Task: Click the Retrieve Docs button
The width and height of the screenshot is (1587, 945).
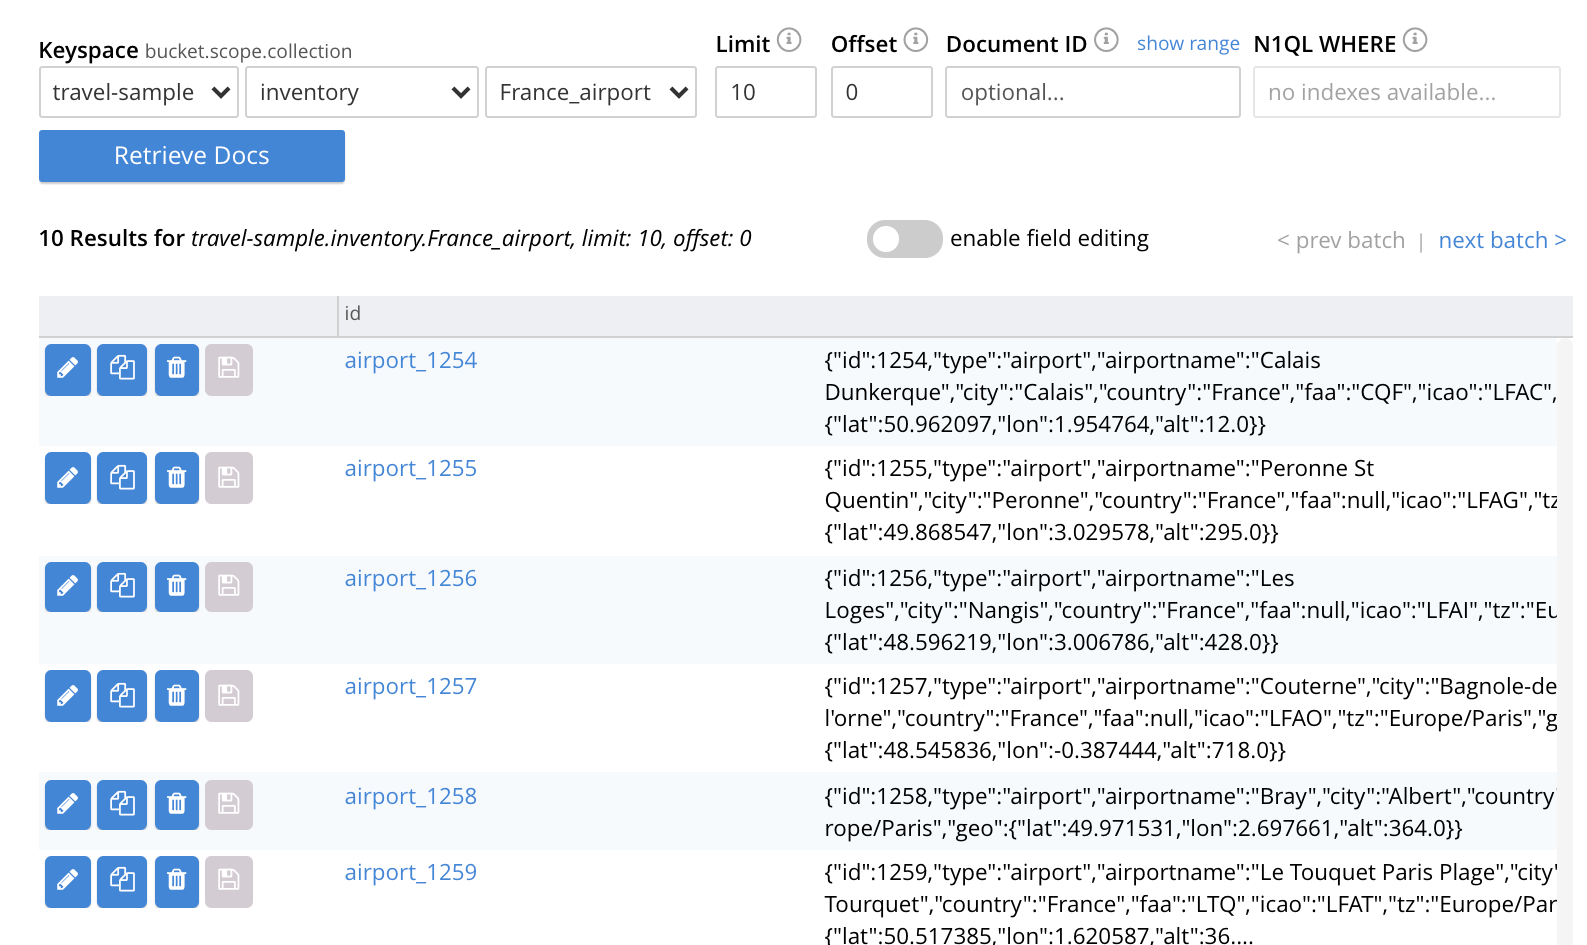Action: tap(192, 156)
